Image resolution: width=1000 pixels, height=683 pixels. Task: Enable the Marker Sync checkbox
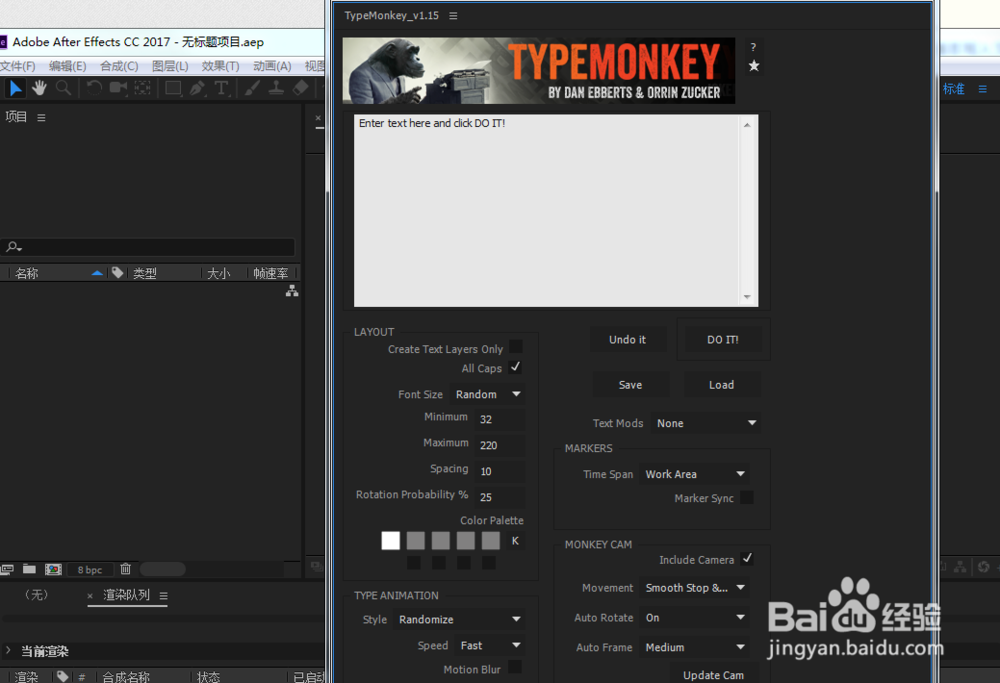pyautogui.click(x=747, y=497)
